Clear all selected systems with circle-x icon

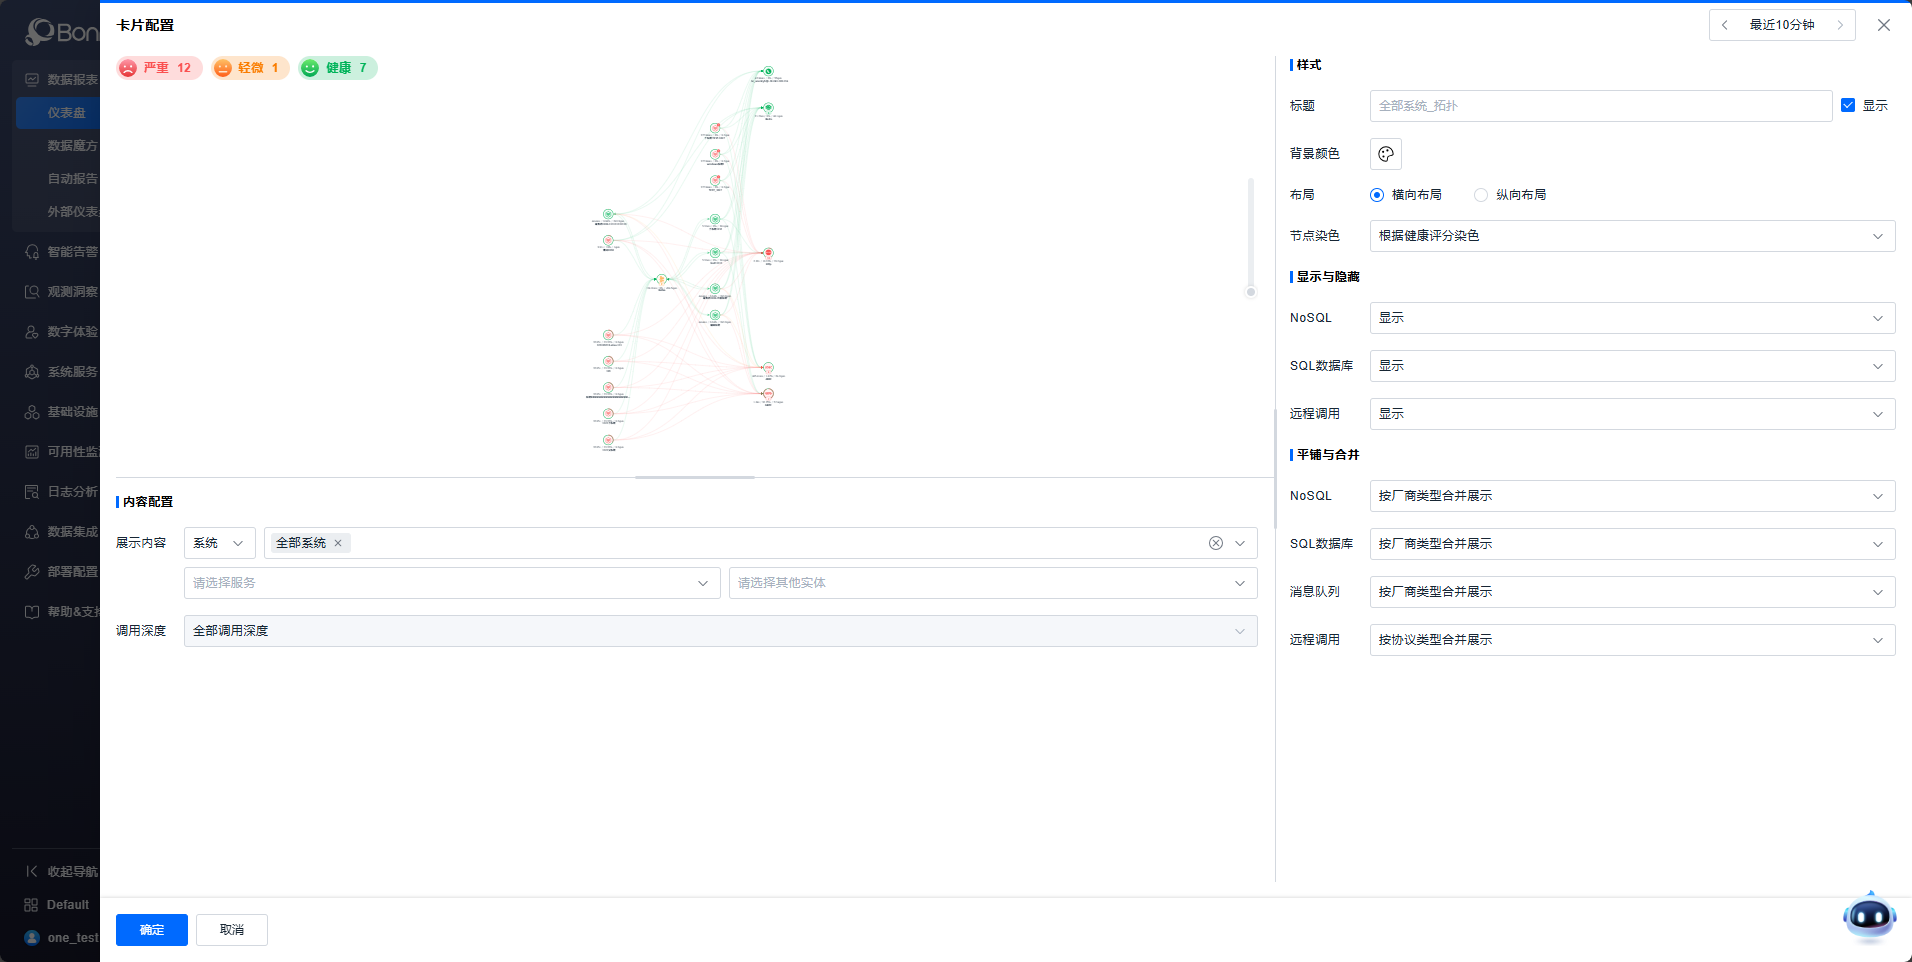[x=1215, y=543]
